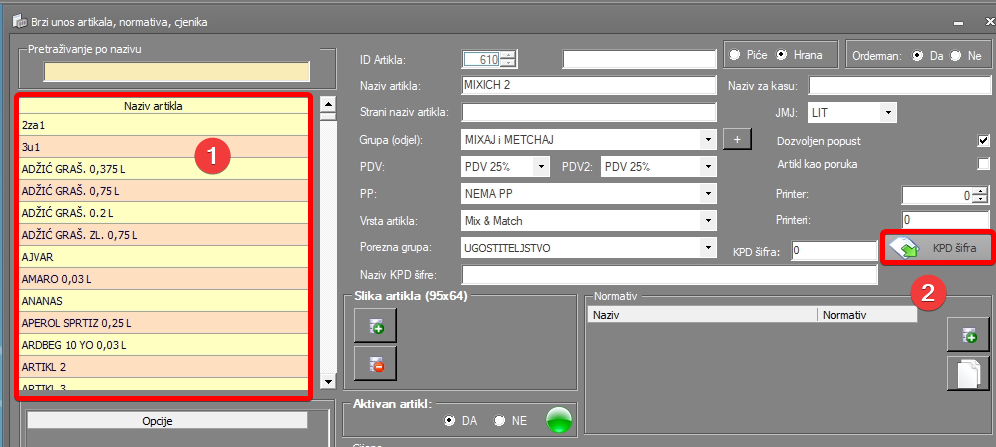
Task: Click the remove image icon under Slika artikla
Action: click(x=376, y=363)
